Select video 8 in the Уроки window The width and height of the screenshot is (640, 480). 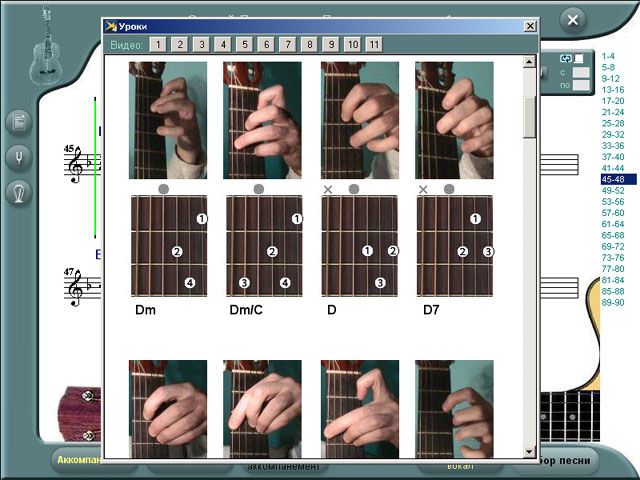point(309,45)
